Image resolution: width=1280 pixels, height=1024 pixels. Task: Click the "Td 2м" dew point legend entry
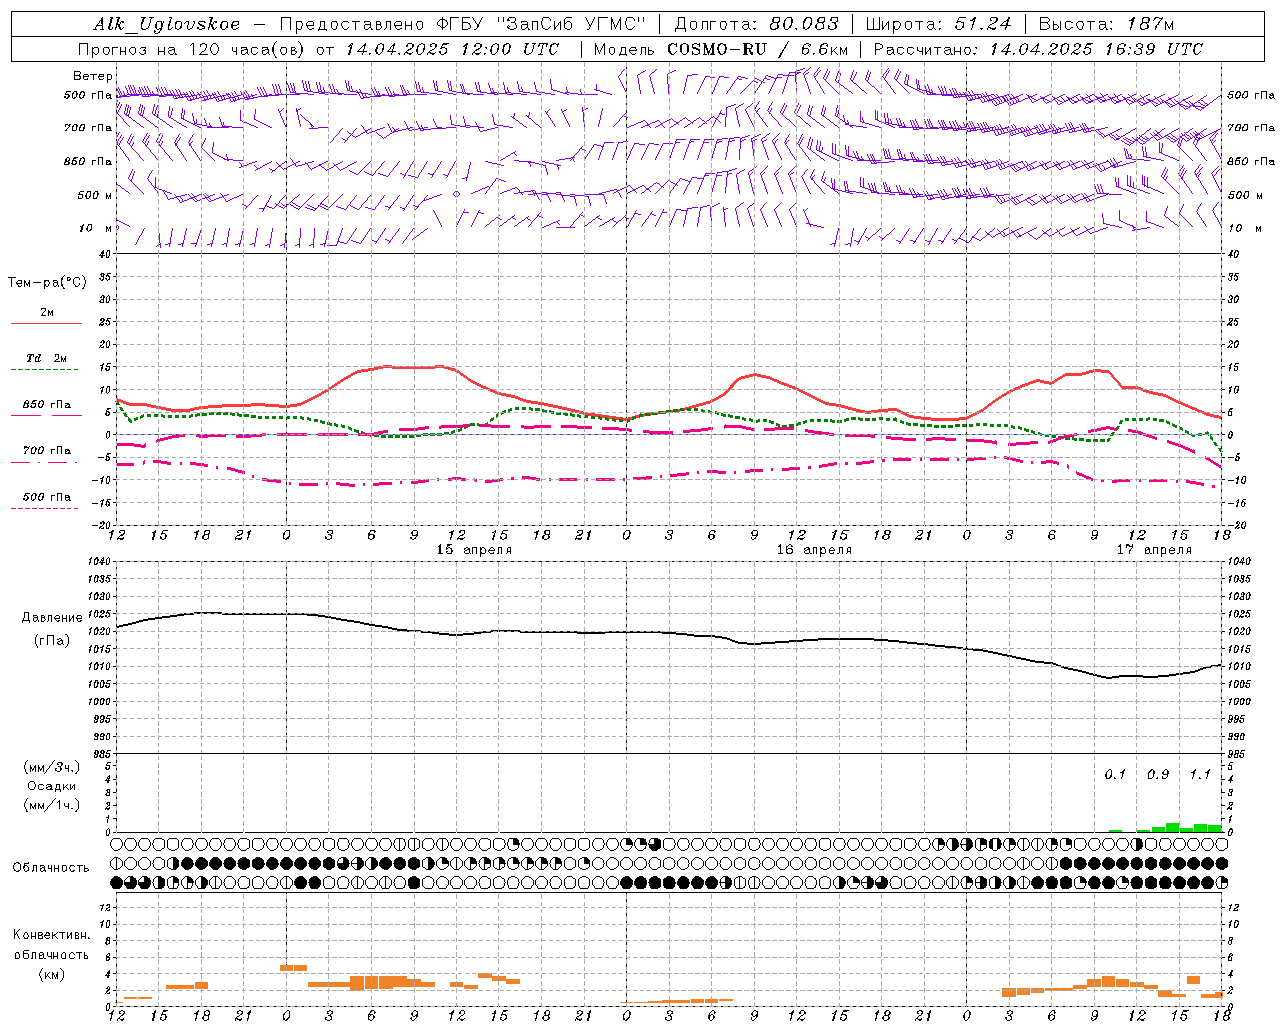pos(46,358)
